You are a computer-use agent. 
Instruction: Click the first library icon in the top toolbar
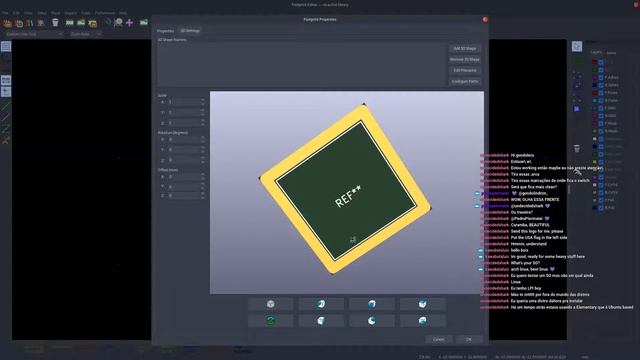7,23
